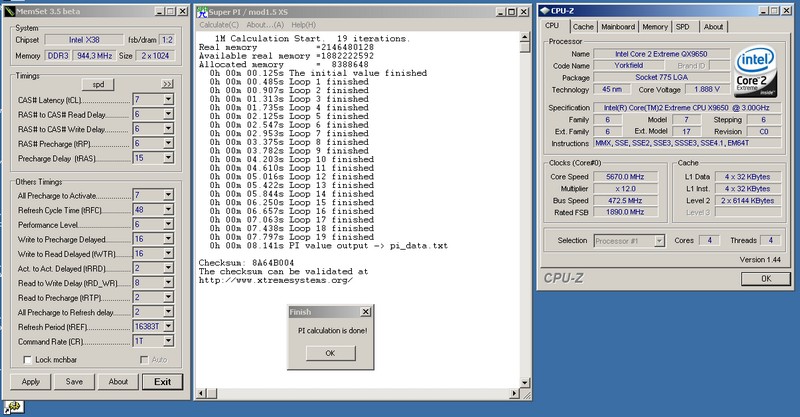Click Super PI horizontal scrollbar right arrow

(514, 393)
